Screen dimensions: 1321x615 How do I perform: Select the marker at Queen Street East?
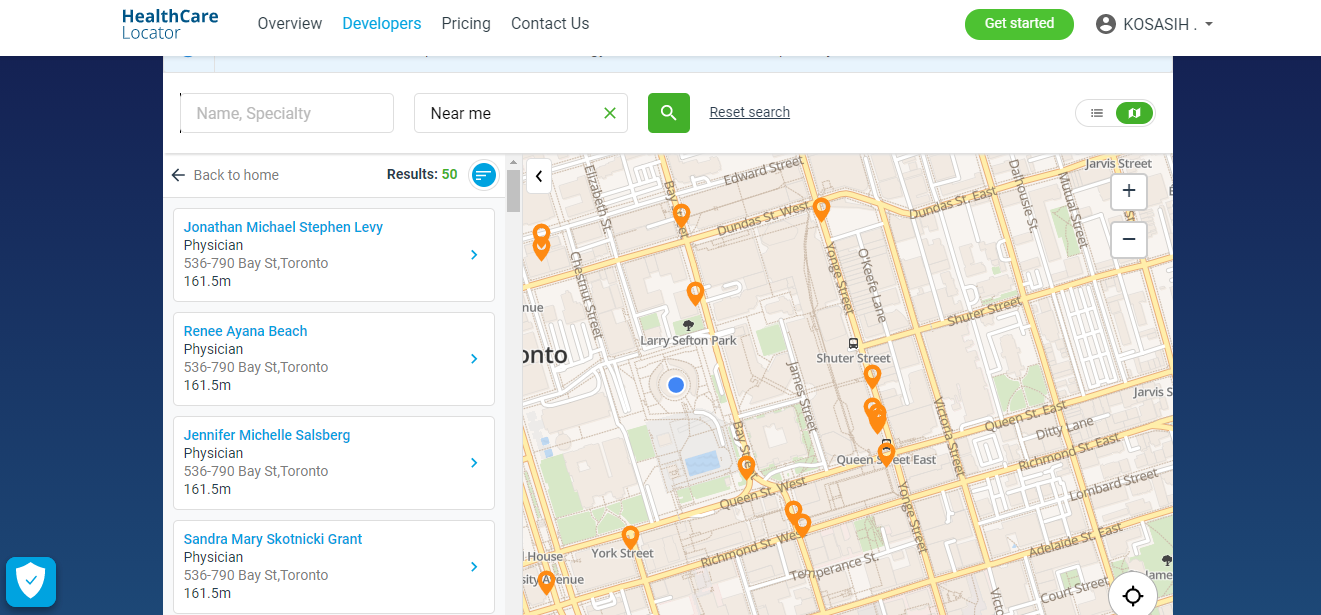[x=886, y=455]
